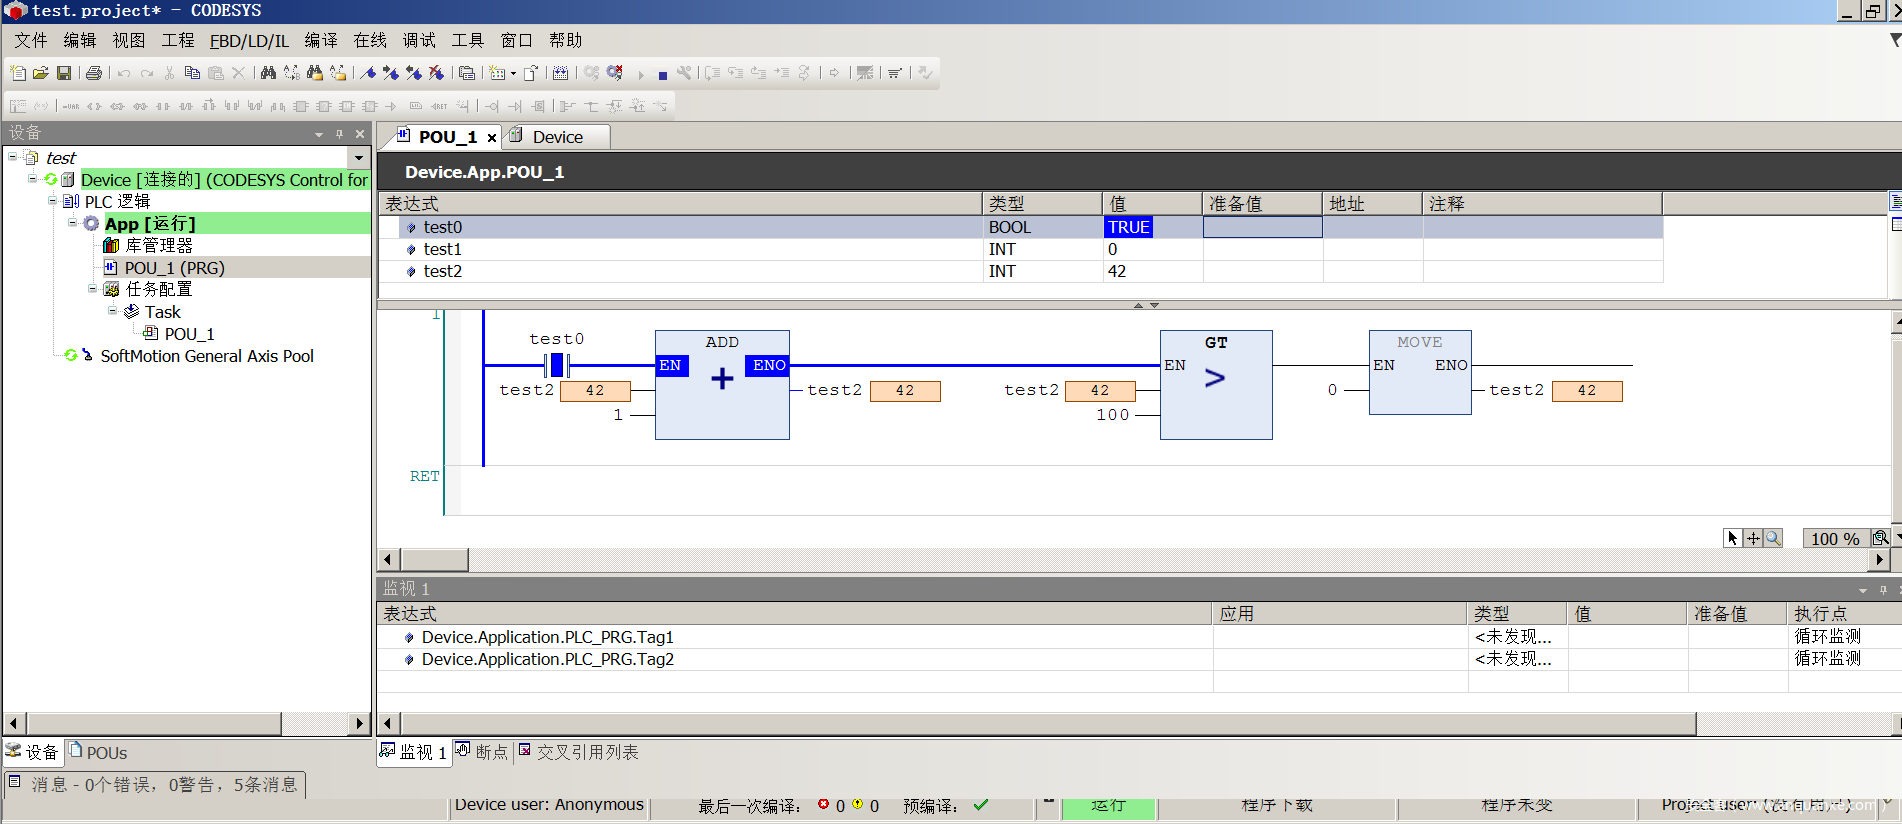Open the 断点 breakpoints tab
The width and height of the screenshot is (1902, 824).
pyautogui.click(x=482, y=752)
